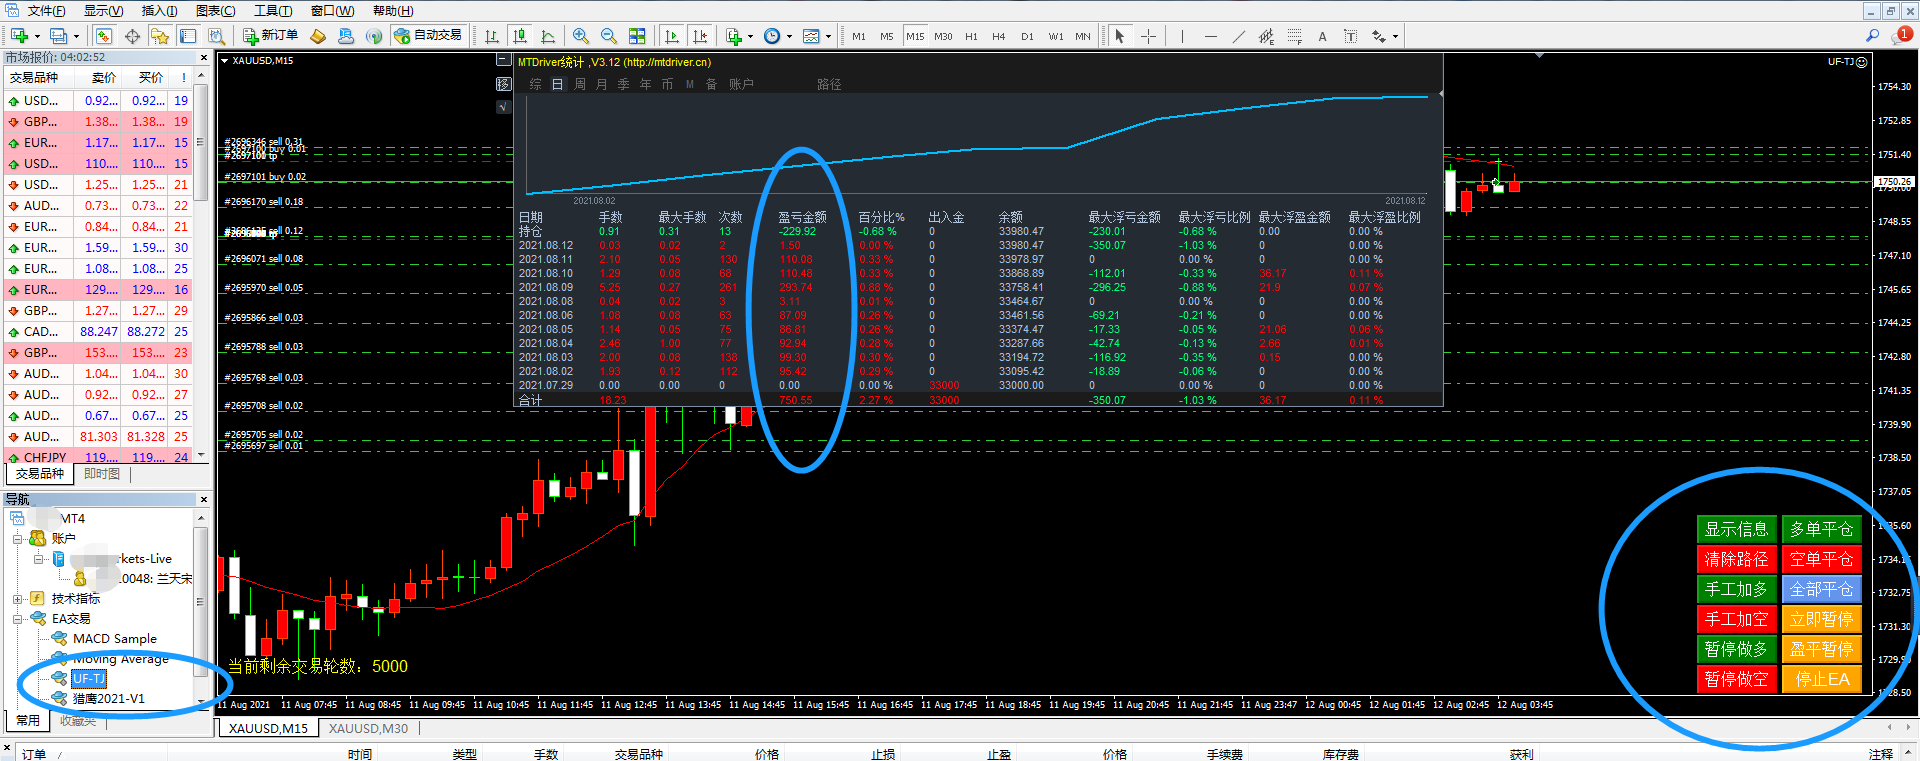Switch chart to candlestick display

click(x=520, y=36)
